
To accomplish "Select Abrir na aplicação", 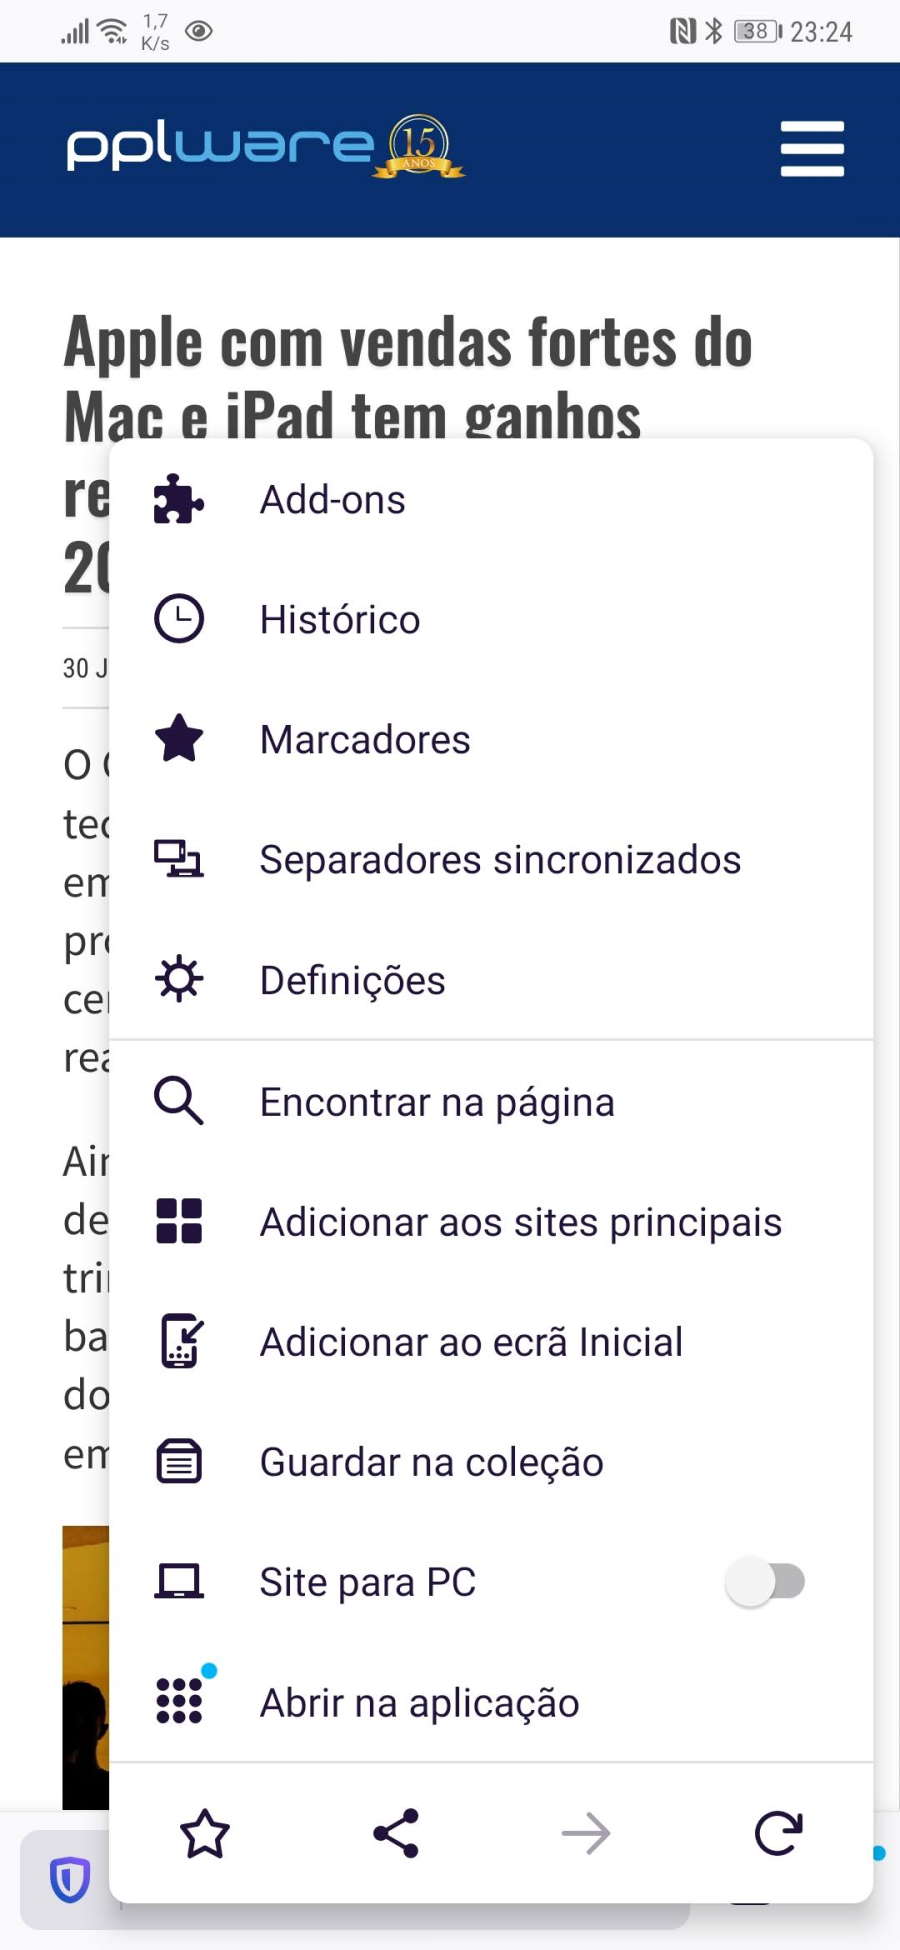I will [x=419, y=1703].
